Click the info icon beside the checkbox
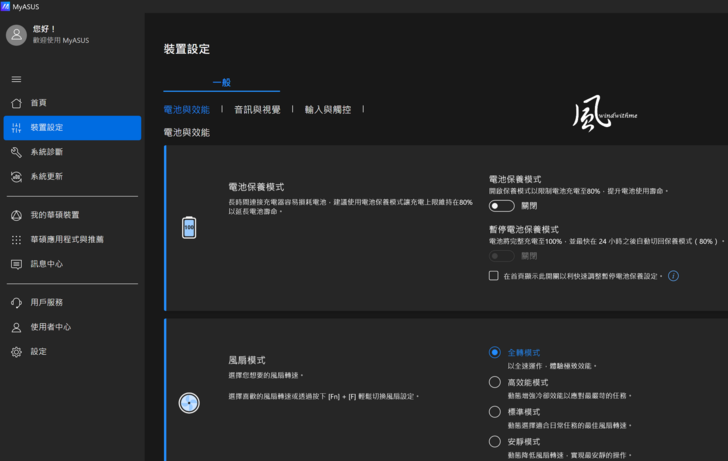The image size is (728, 461). [x=673, y=276]
